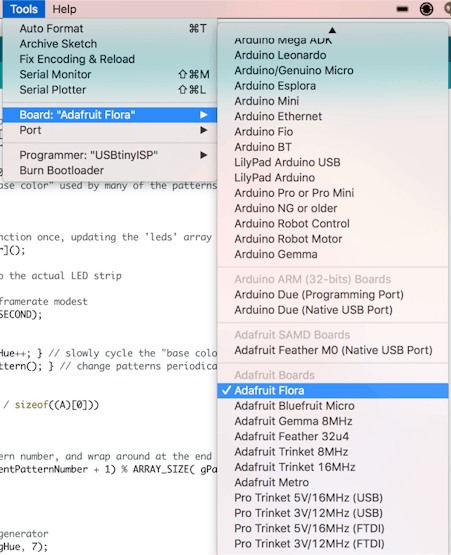Select the LilyPad Arduino USB board

(333, 162)
